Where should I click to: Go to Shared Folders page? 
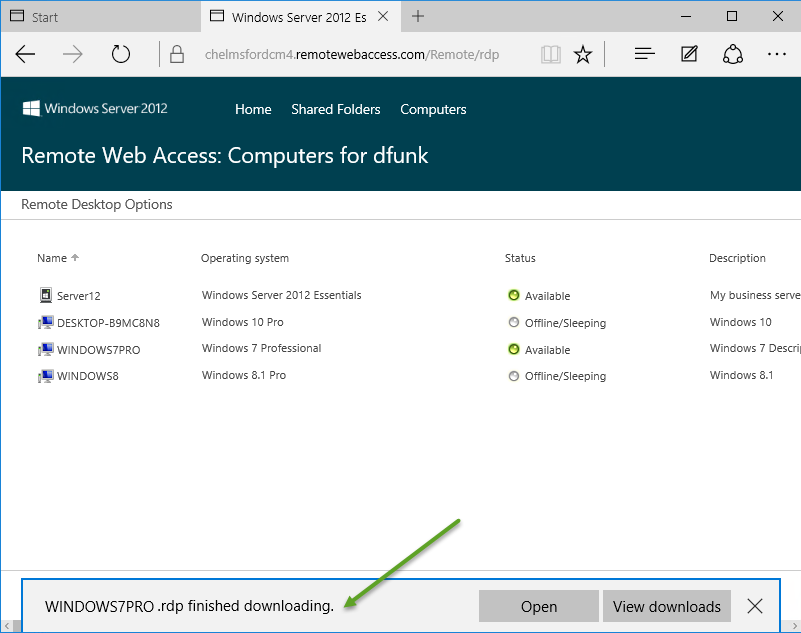pos(335,109)
